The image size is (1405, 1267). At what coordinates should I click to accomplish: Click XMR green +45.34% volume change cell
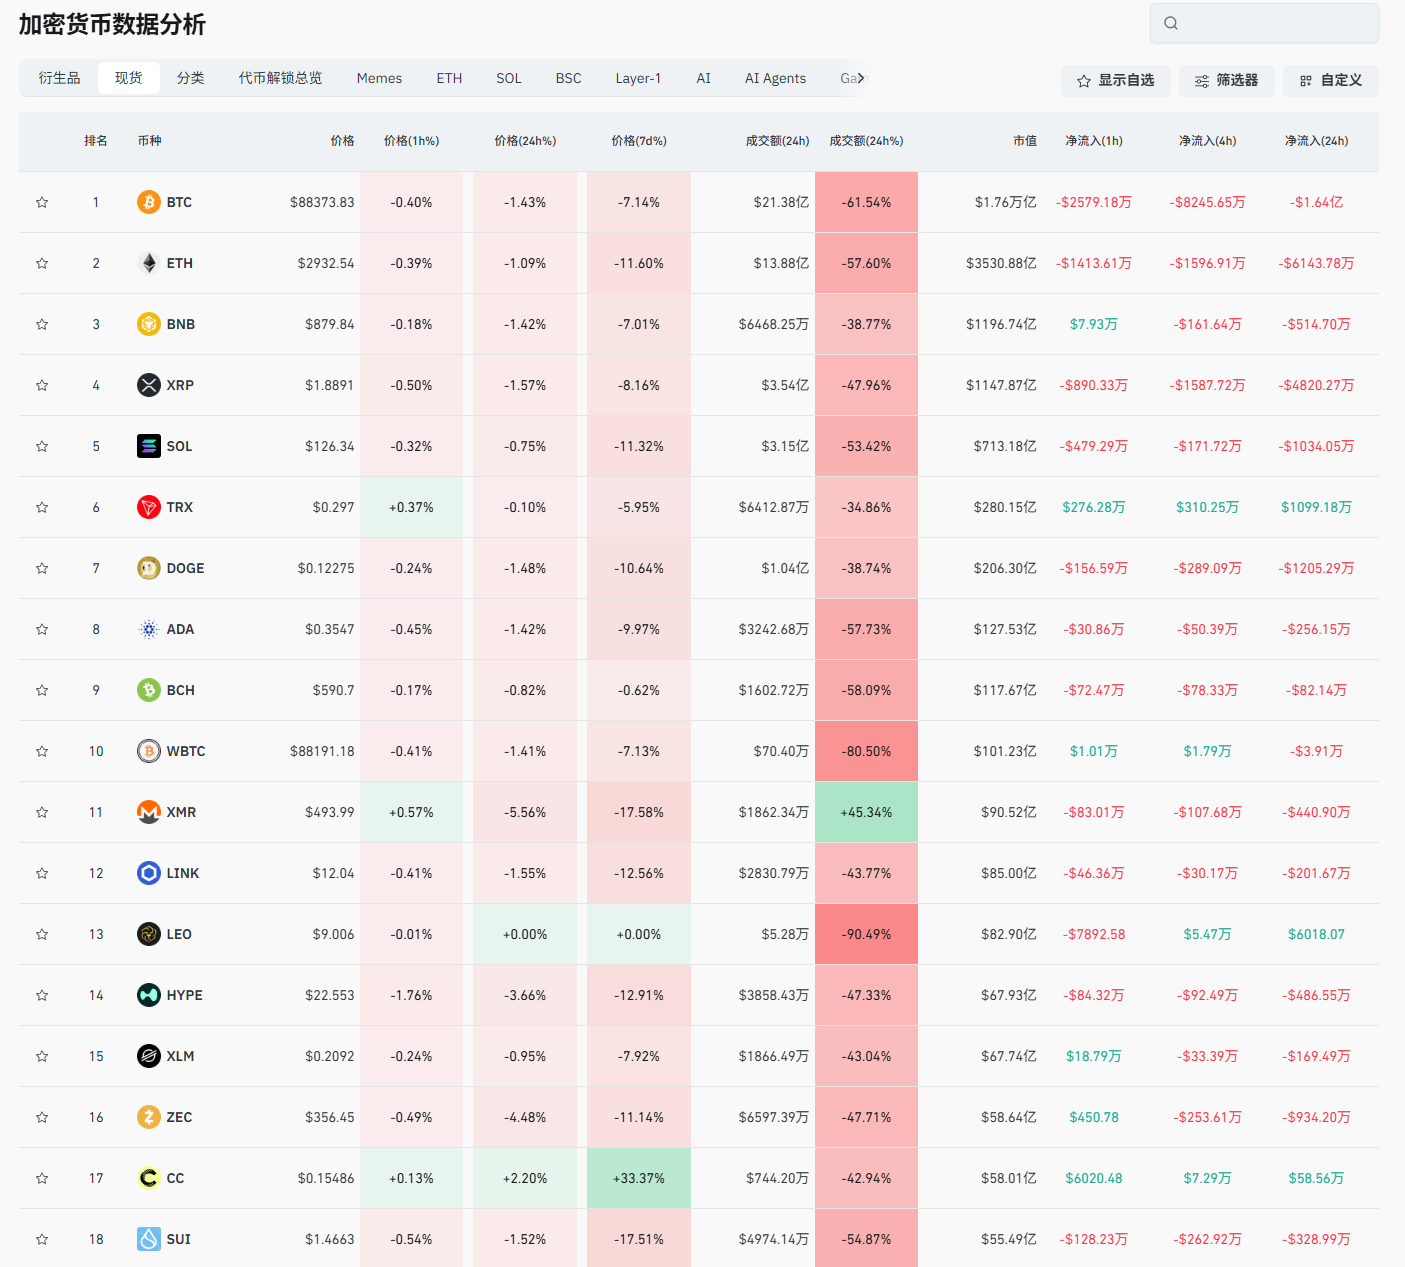[x=866, y=812]
